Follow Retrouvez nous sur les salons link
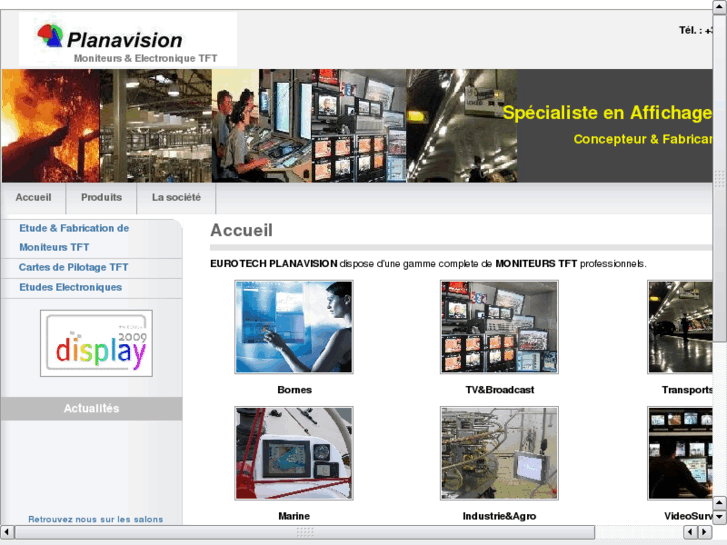This screenshot has width=727, height=545. [x=96, y=519]
